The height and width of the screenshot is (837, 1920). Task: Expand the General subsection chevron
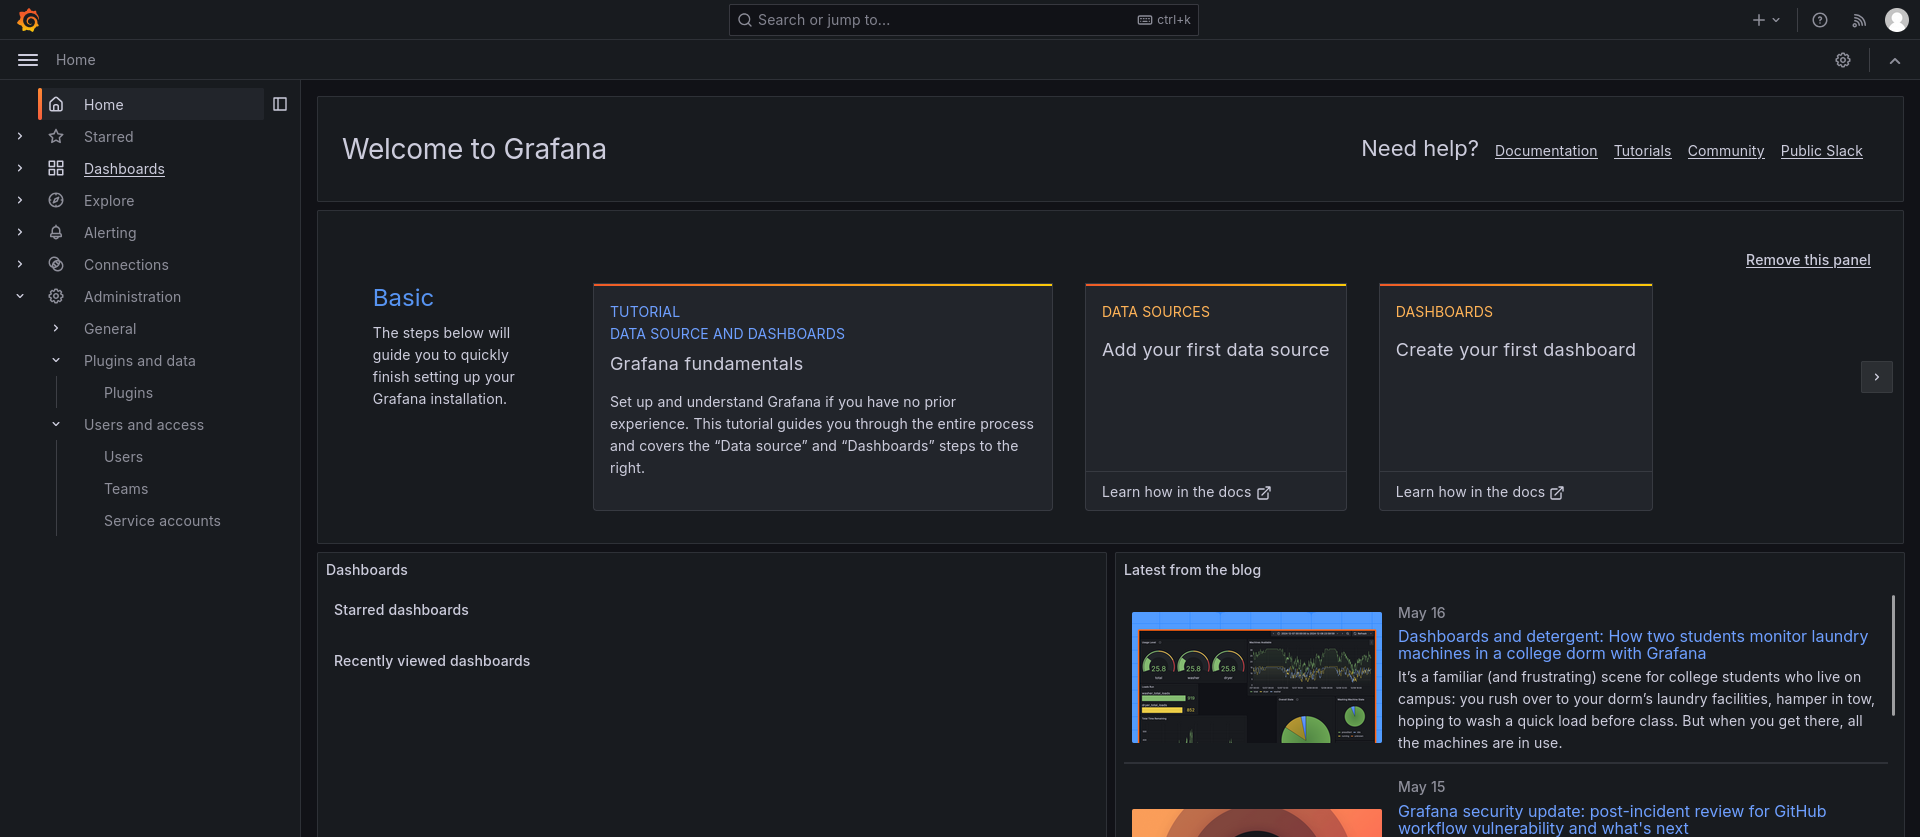(56, 328)
